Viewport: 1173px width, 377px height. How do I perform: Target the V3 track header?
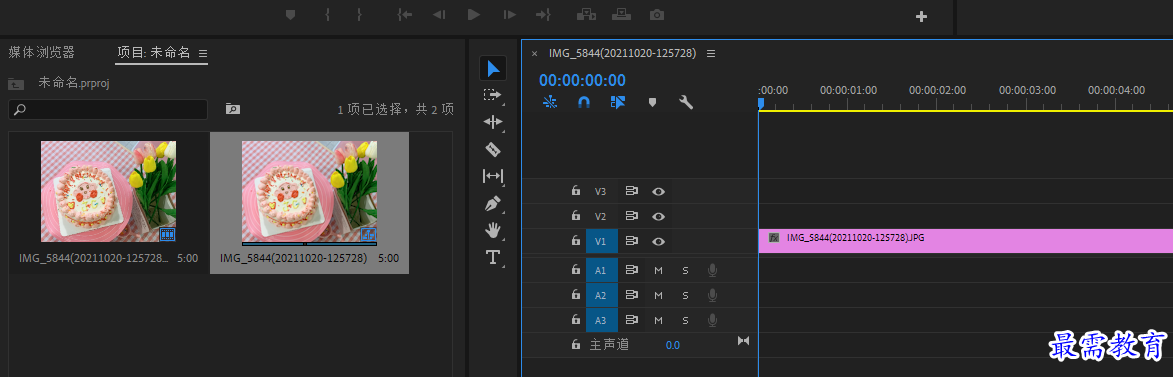tap(601, 191)
